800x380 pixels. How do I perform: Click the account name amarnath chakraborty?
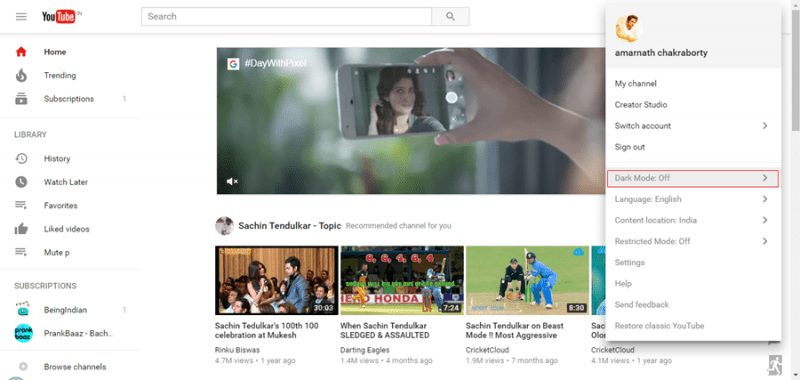pos(661,53)
